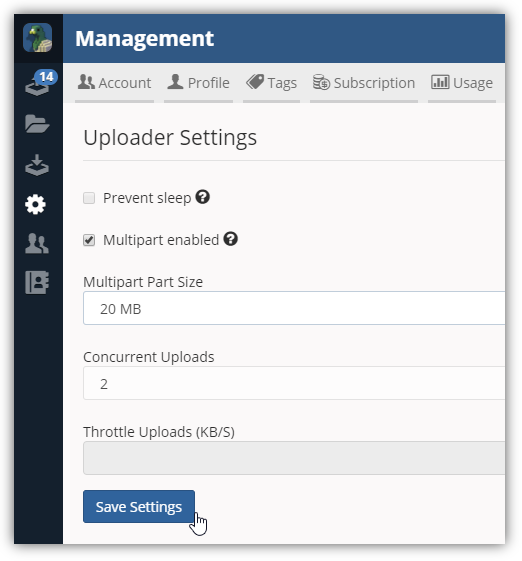Open the folder browser sidebar icon
The image size is (522, 561).
(x=37, y=124)
